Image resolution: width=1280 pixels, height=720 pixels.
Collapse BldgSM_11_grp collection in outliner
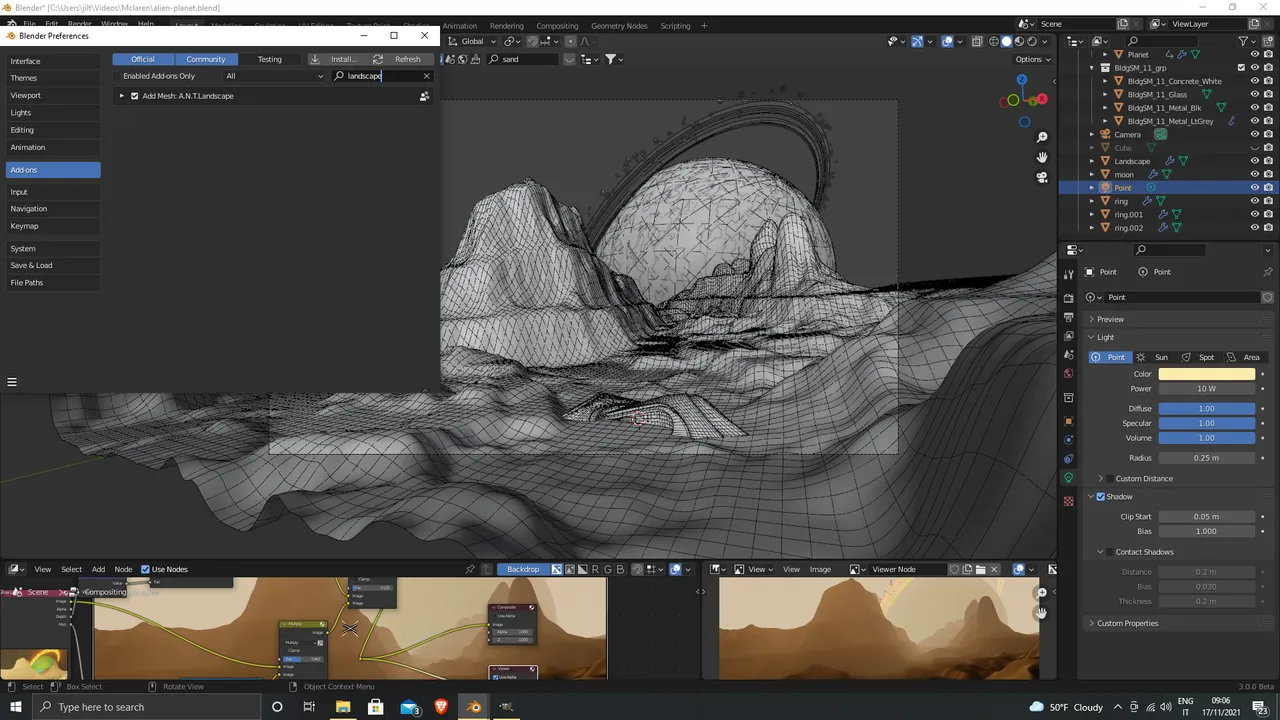1092,68
